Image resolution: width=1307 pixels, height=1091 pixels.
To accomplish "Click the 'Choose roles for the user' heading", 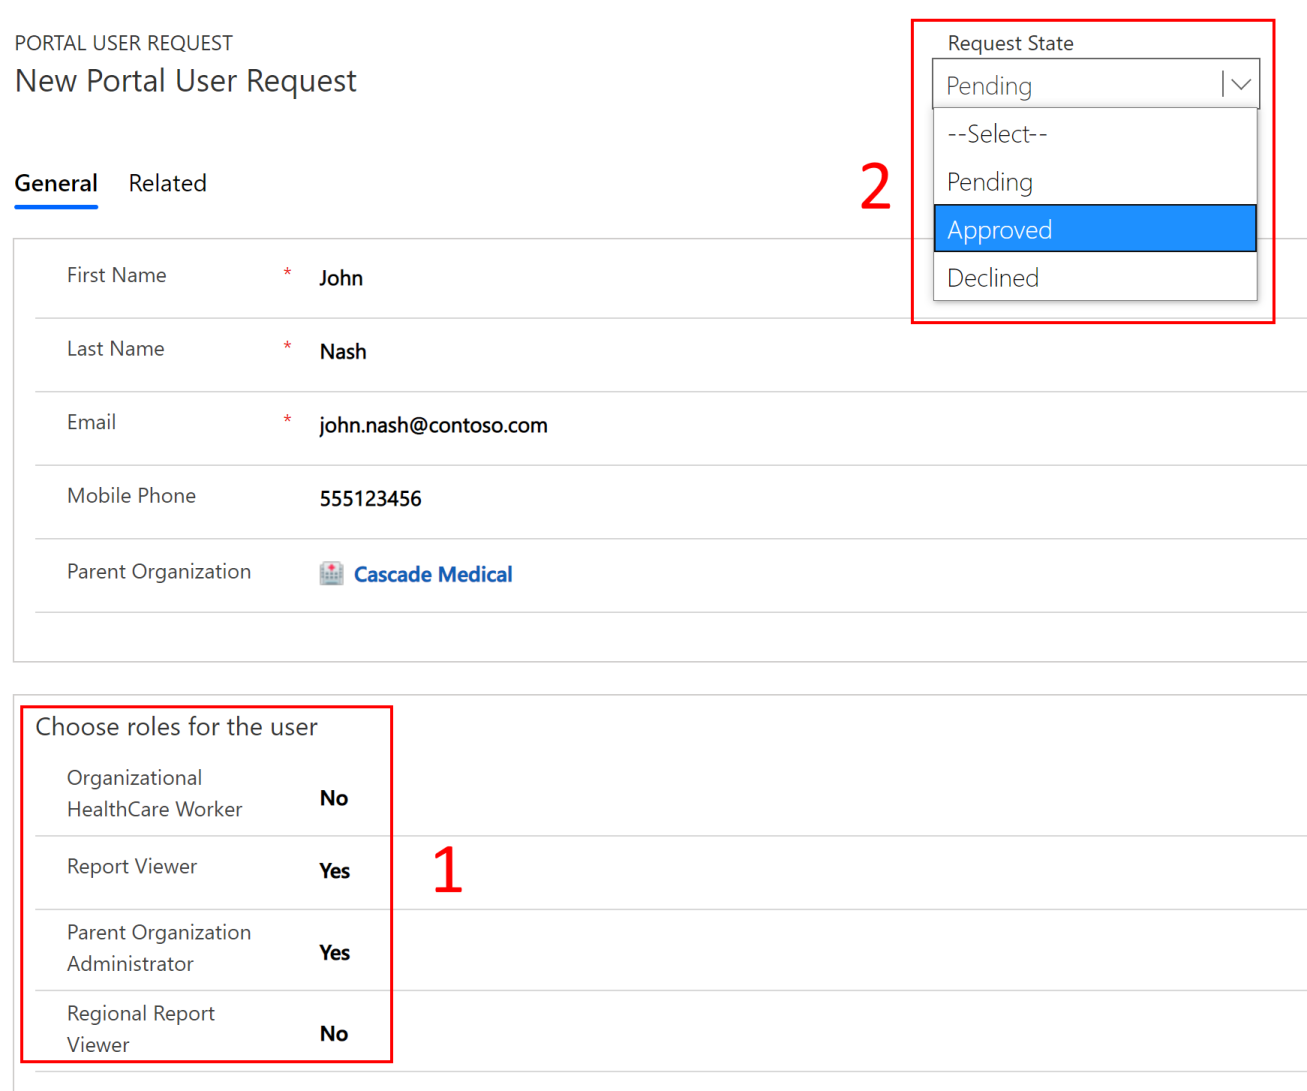I will pos(176,727).
